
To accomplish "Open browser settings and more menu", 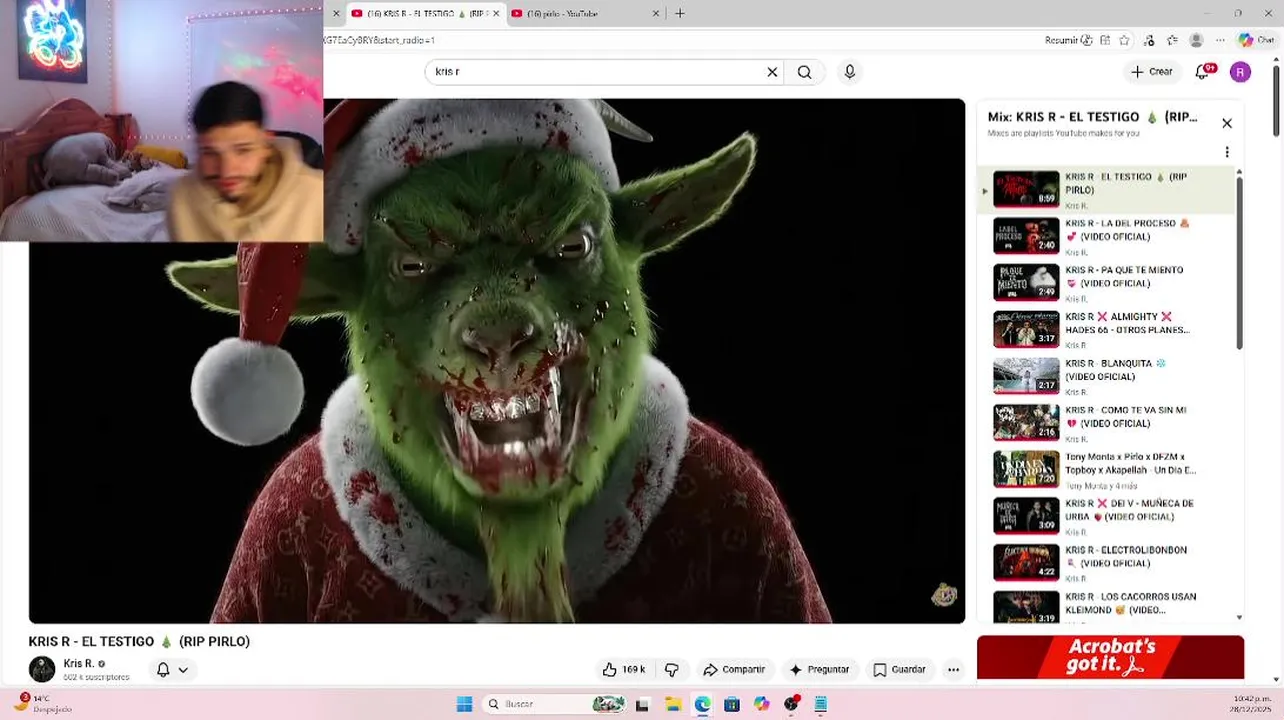I will [1220, 40].
